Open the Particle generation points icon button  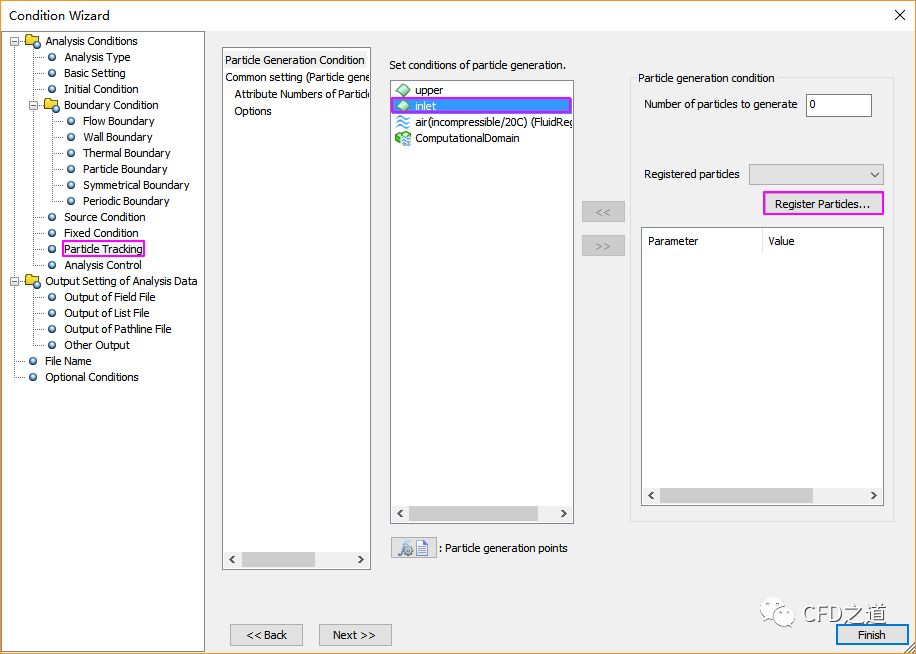pyautogui.click(x=414, y=548)
